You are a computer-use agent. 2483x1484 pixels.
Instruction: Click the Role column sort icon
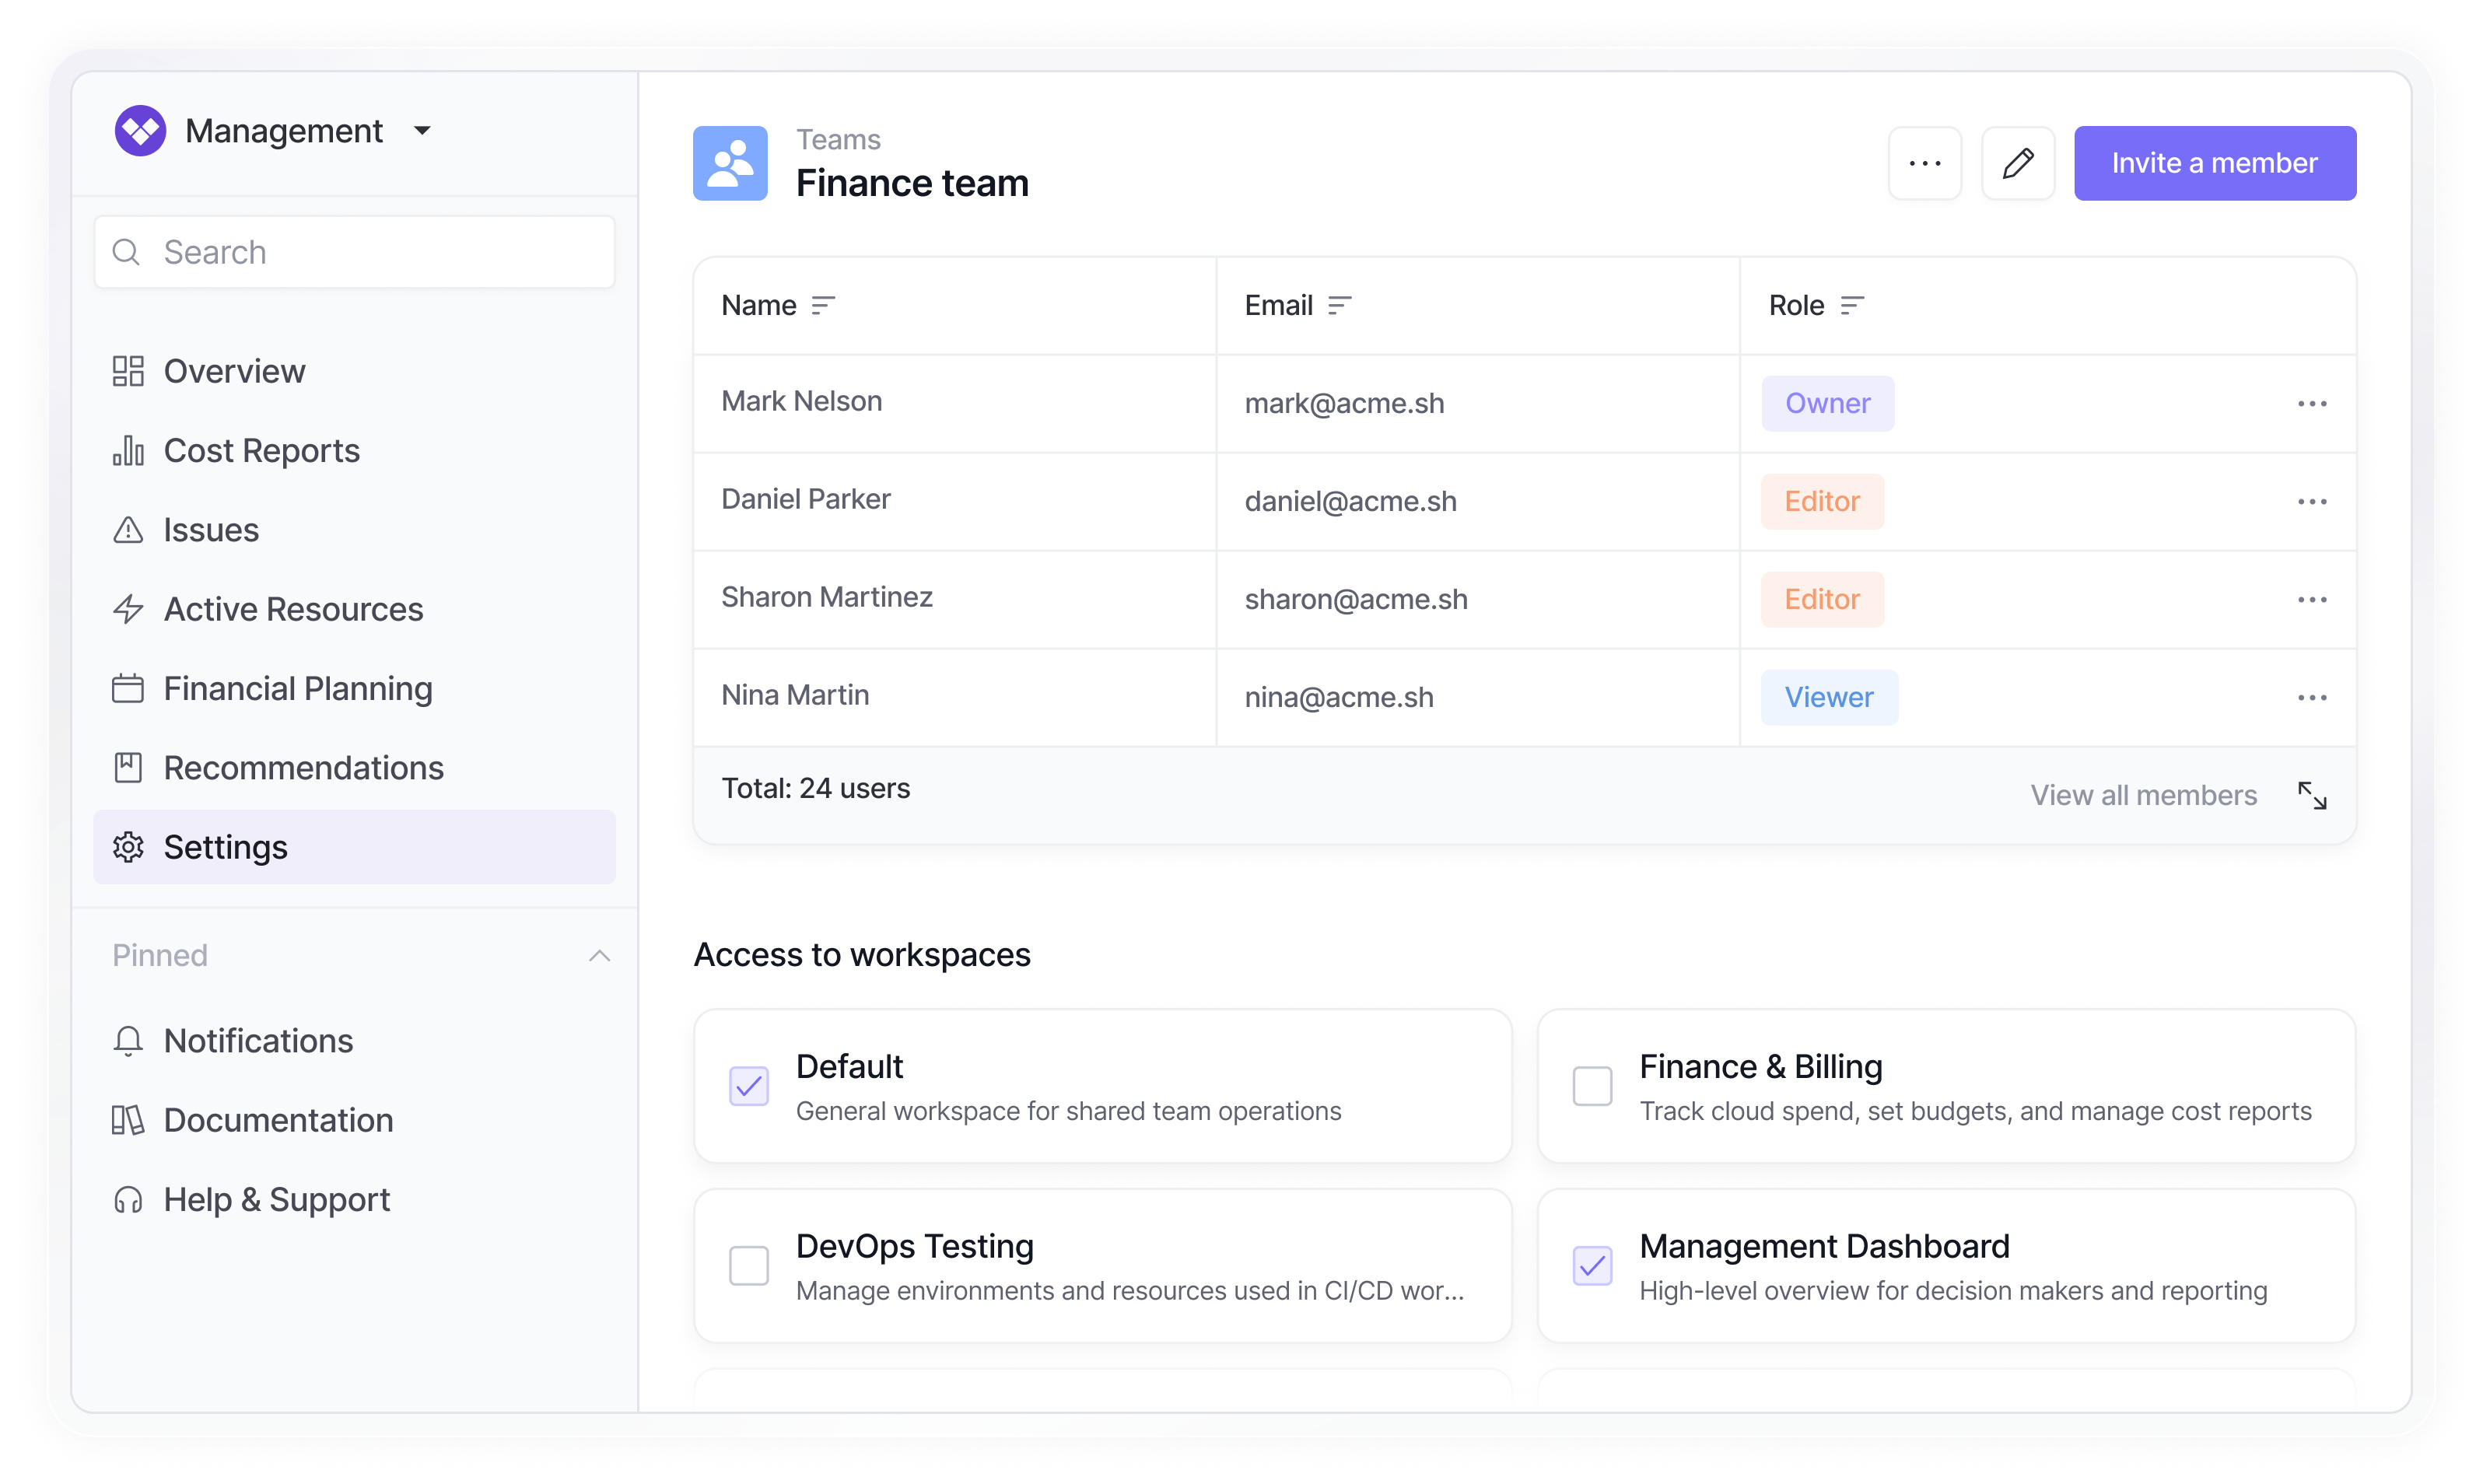click(1852, 305)
